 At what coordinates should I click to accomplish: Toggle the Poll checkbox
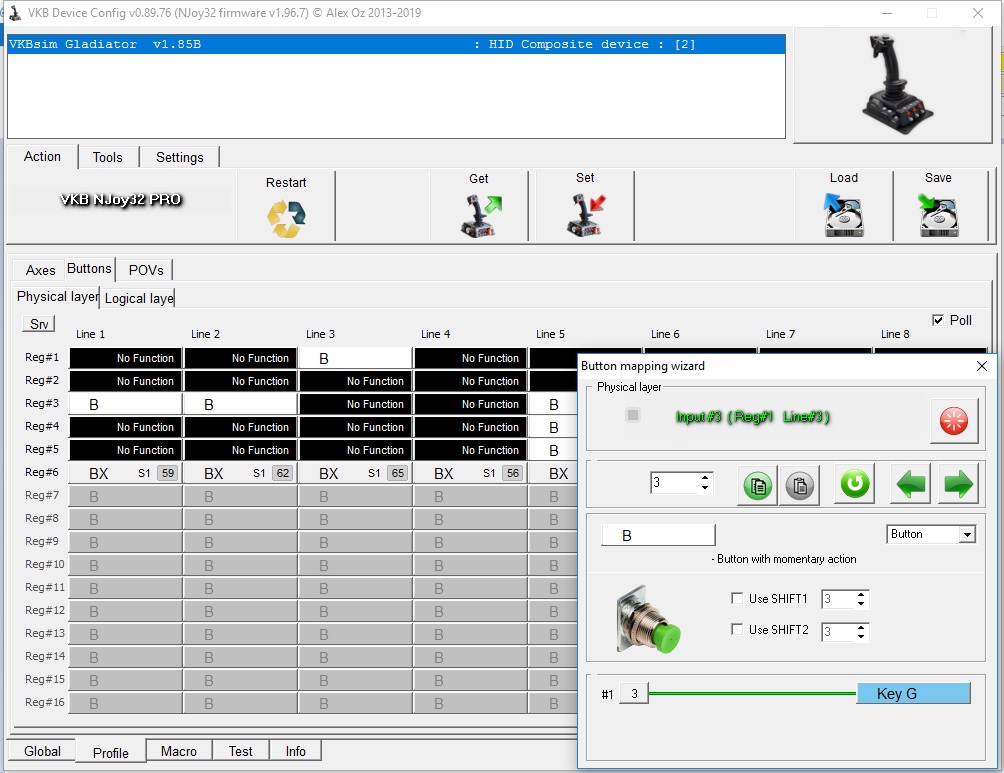pos(938,320)
